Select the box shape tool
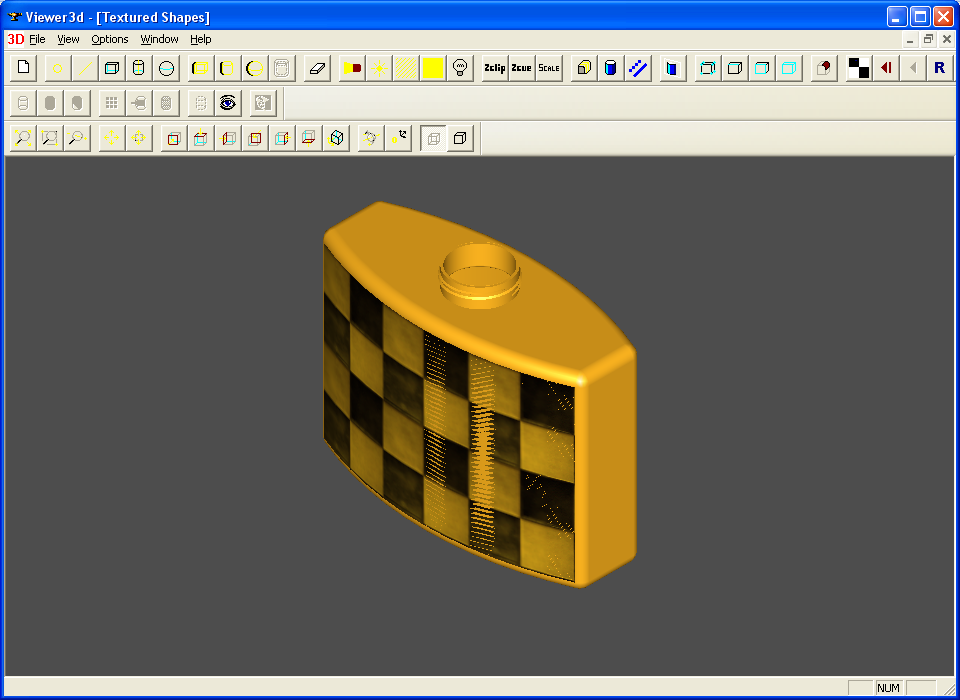 pos(112,68)
